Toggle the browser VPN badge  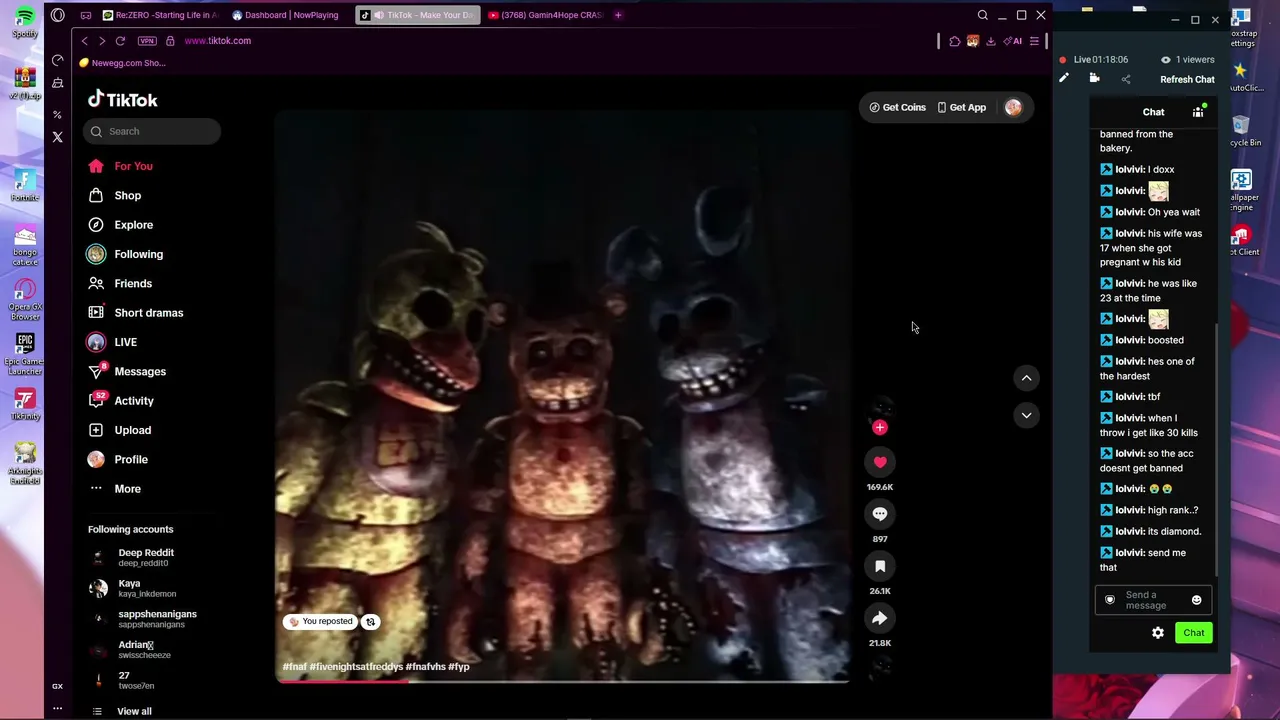tap(147, 41)
